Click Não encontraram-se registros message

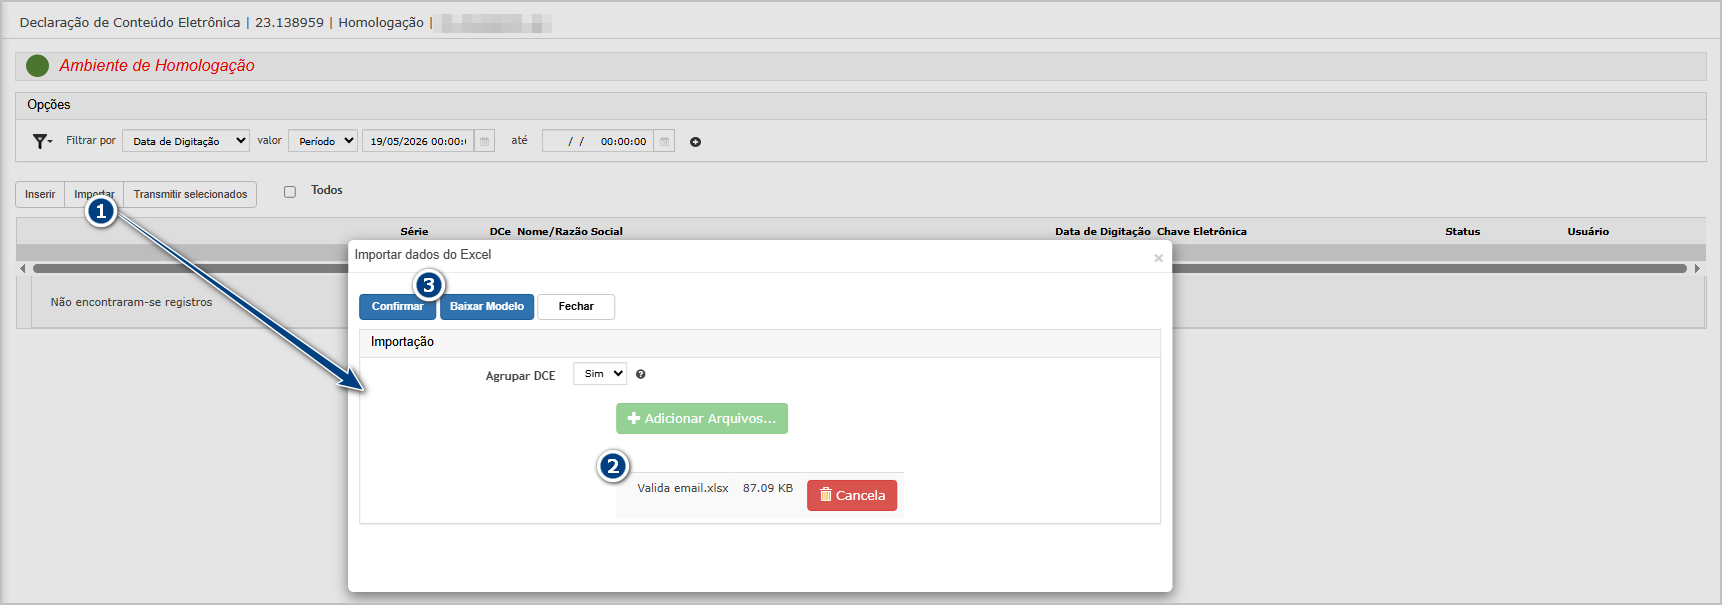click(131, 302)
